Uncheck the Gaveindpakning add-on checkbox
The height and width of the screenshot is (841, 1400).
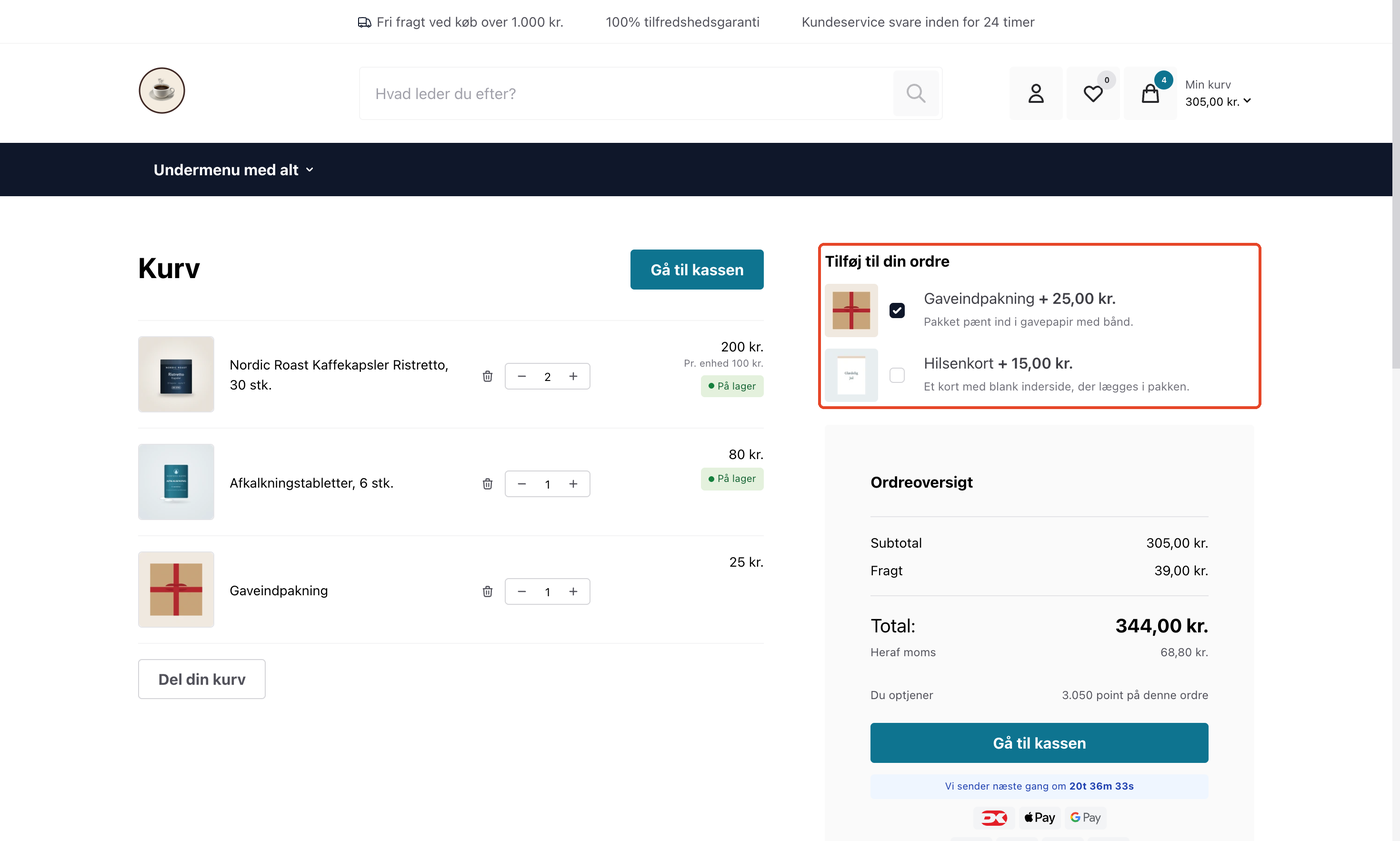coord(897,310)
